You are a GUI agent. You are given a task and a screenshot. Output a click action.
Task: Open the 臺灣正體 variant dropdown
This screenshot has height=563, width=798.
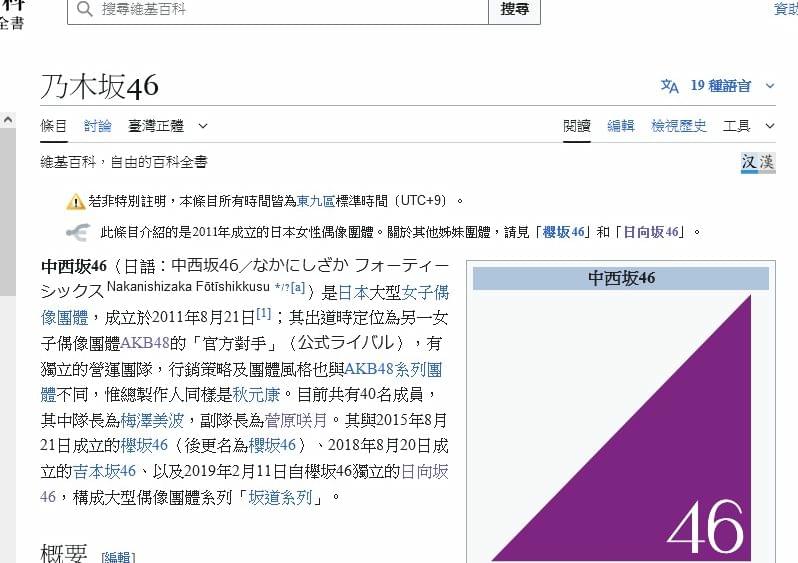(x=167, y=126)
